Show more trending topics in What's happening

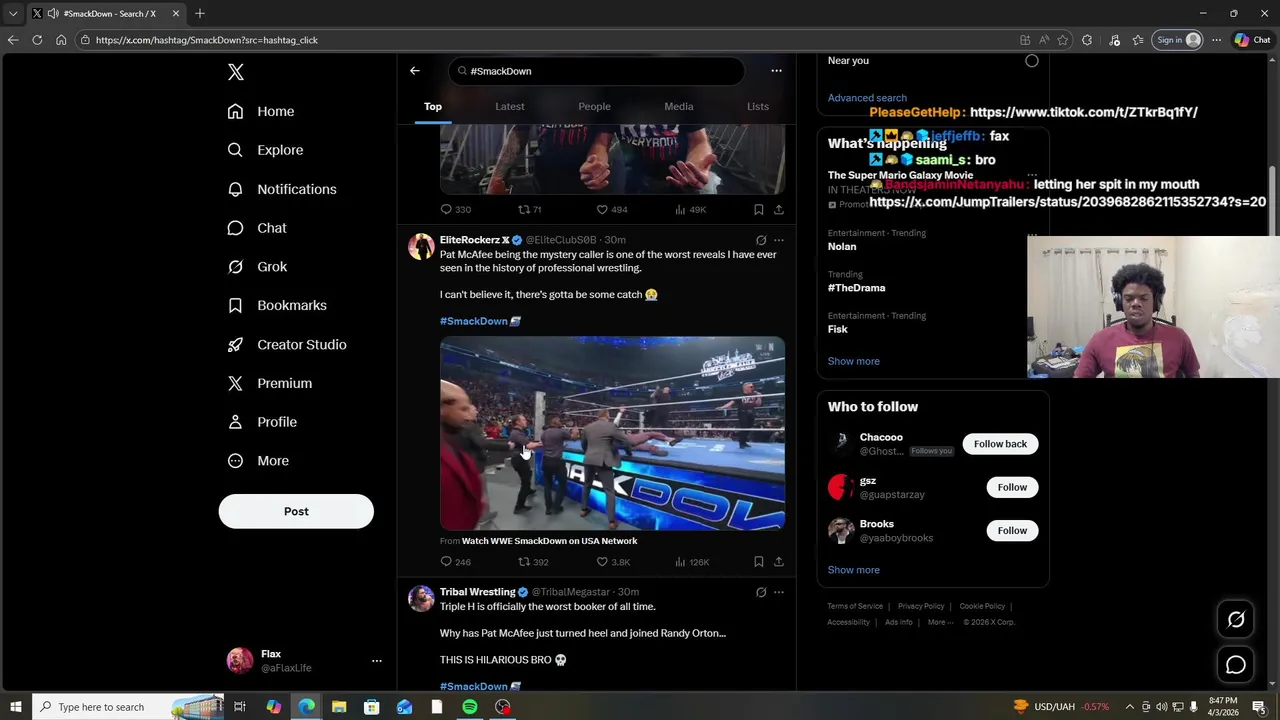tap(853, 361)
